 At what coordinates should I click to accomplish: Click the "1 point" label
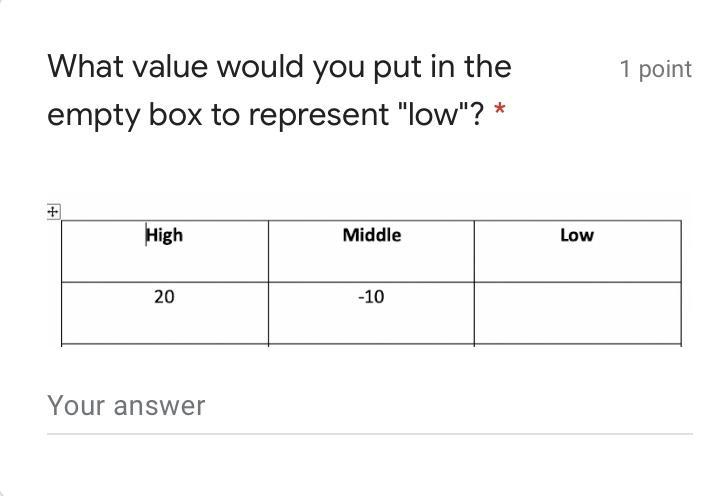click(656, 69)
